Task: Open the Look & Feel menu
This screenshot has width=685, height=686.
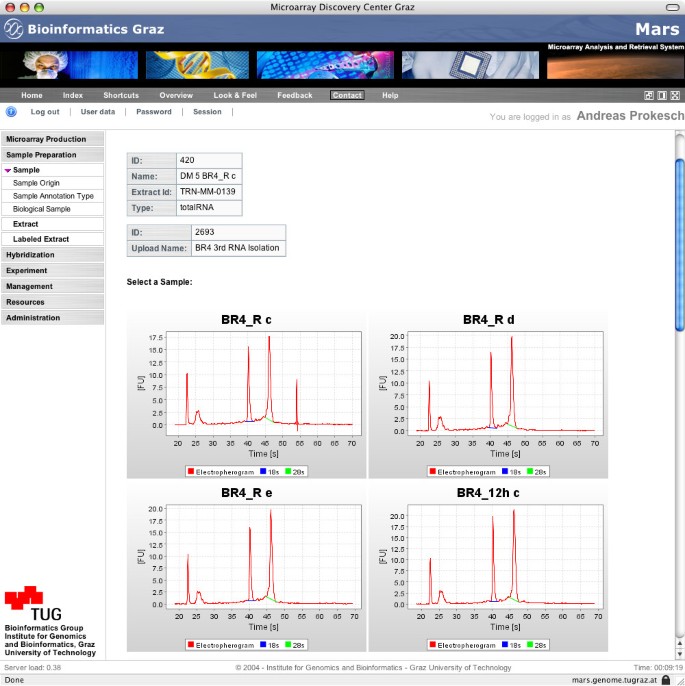Action: click(x=235, y=95)
